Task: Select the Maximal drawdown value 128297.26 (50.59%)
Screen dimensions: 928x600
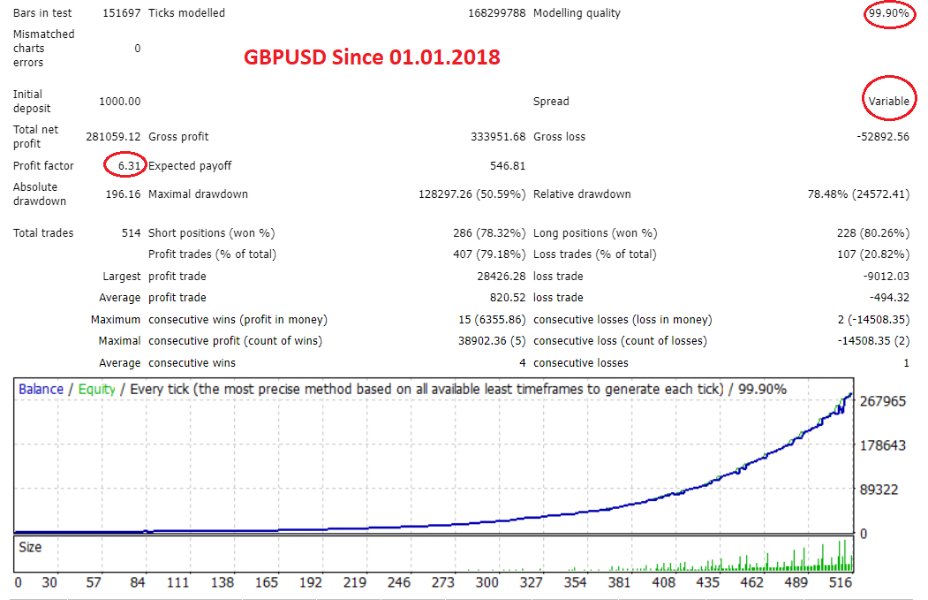Action: pyautogui.click(x=472, y=194)
